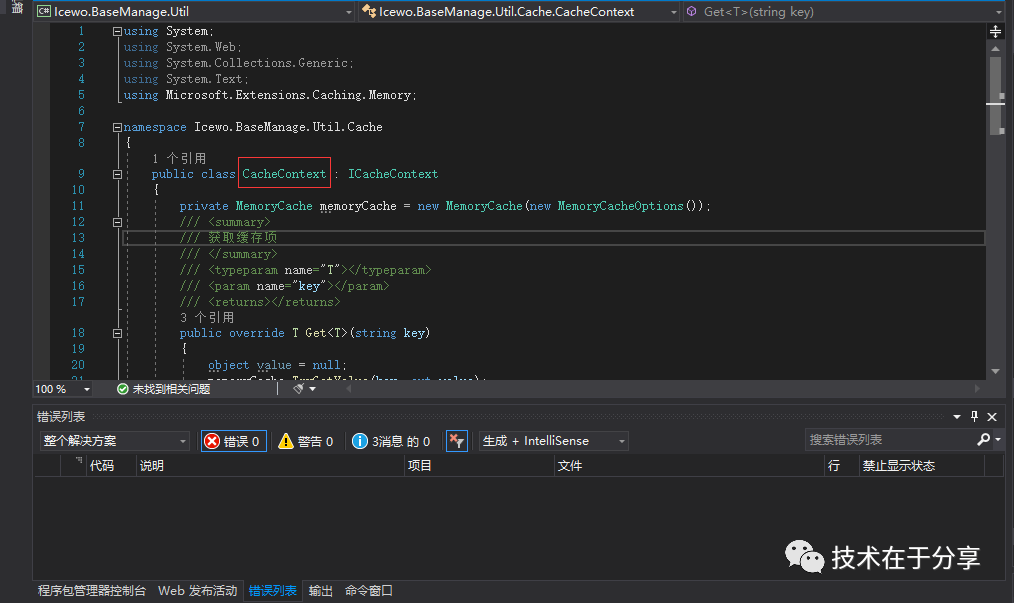Toggle the 消息 messages filter
Viewport: 1014px width, 603px height.
pyautogui.click(x=391, y=441)
